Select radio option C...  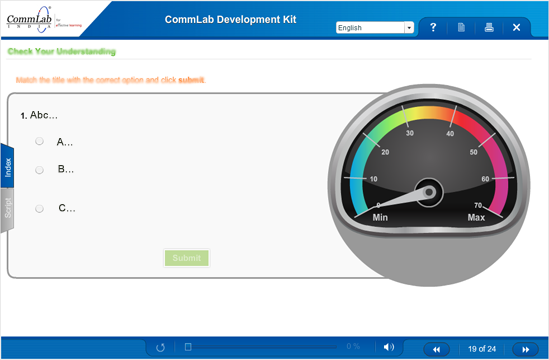40,209
